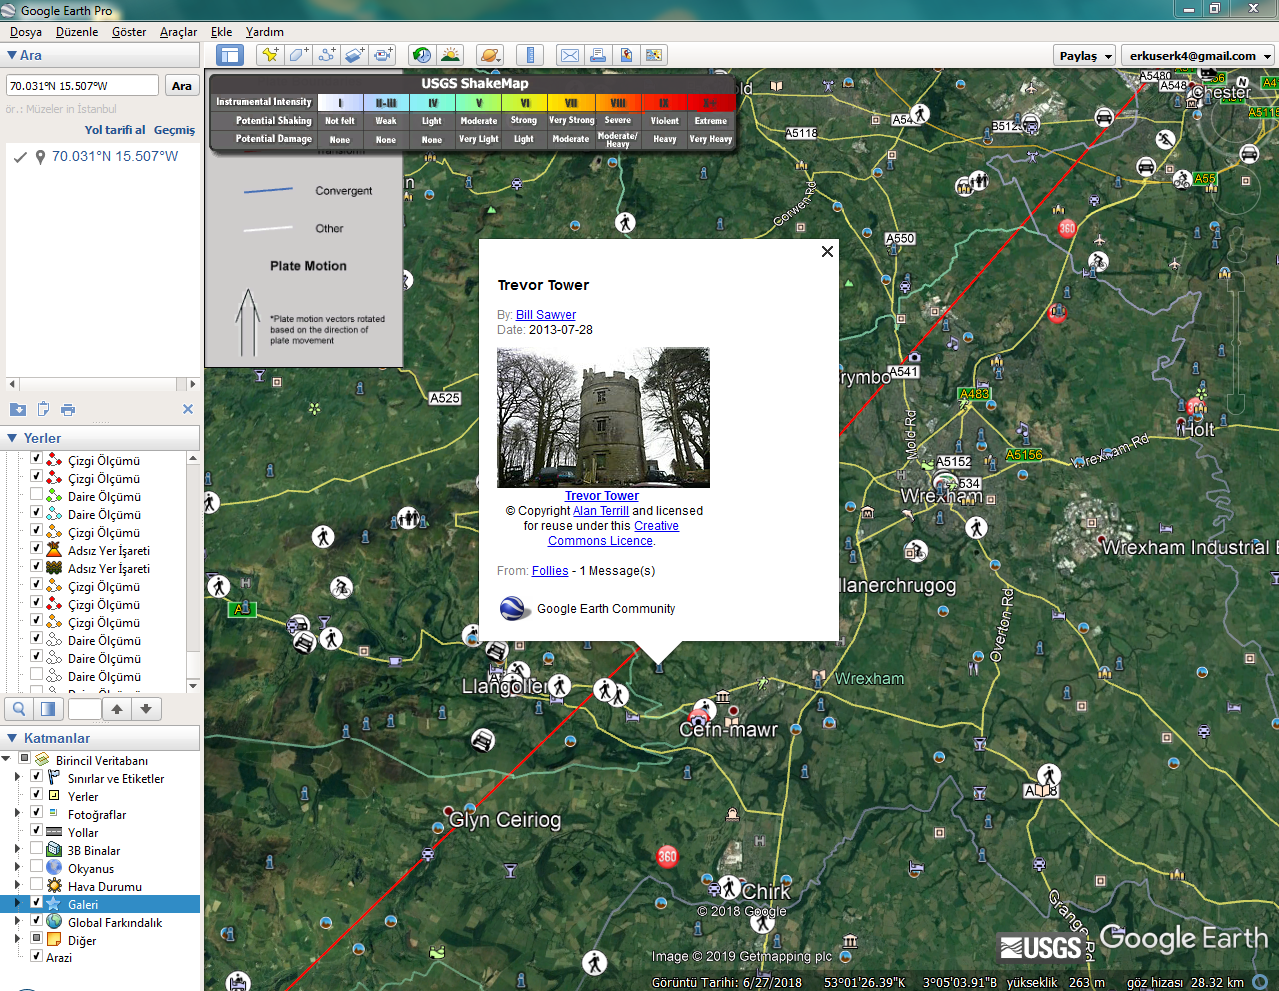The image size is (1279, 991).
Task: Click the email envelope toolbar icon
Action: click(569, 55)
